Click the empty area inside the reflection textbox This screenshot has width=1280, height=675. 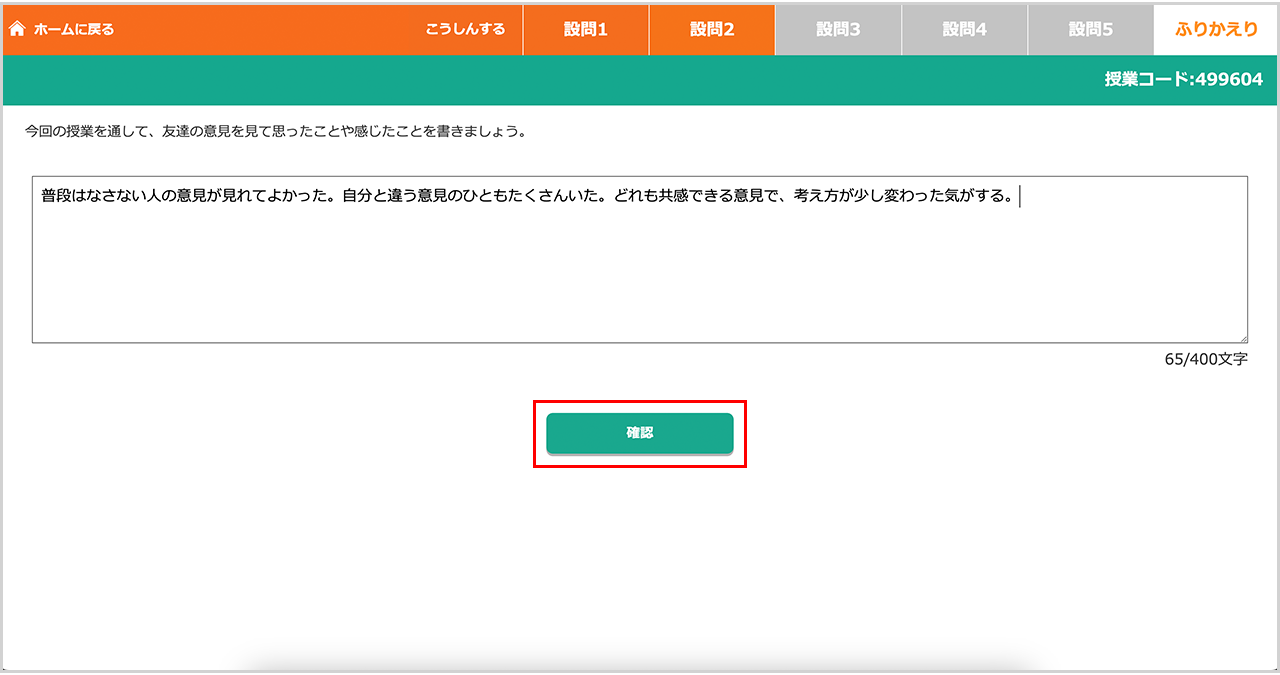640,280
